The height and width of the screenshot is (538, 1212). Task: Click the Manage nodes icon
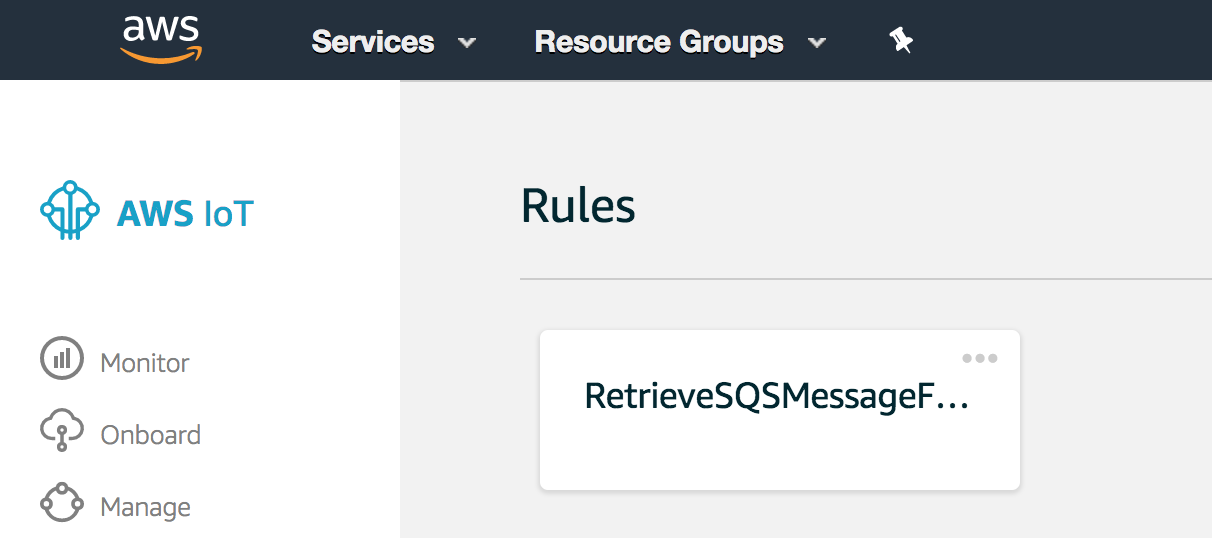pos(62,503)
